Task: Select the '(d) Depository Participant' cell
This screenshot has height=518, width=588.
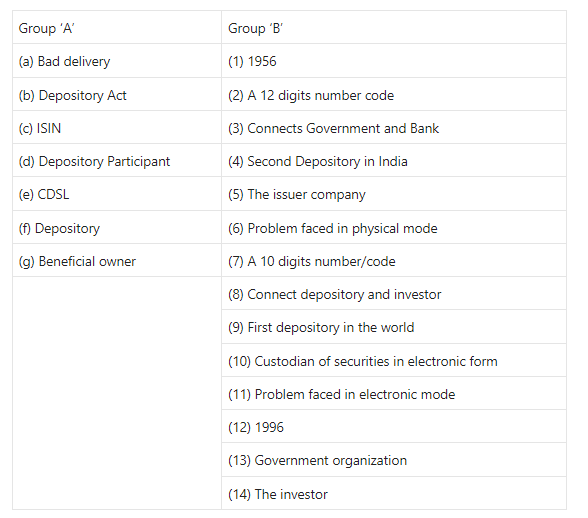Action: click(x=117, y=161)
